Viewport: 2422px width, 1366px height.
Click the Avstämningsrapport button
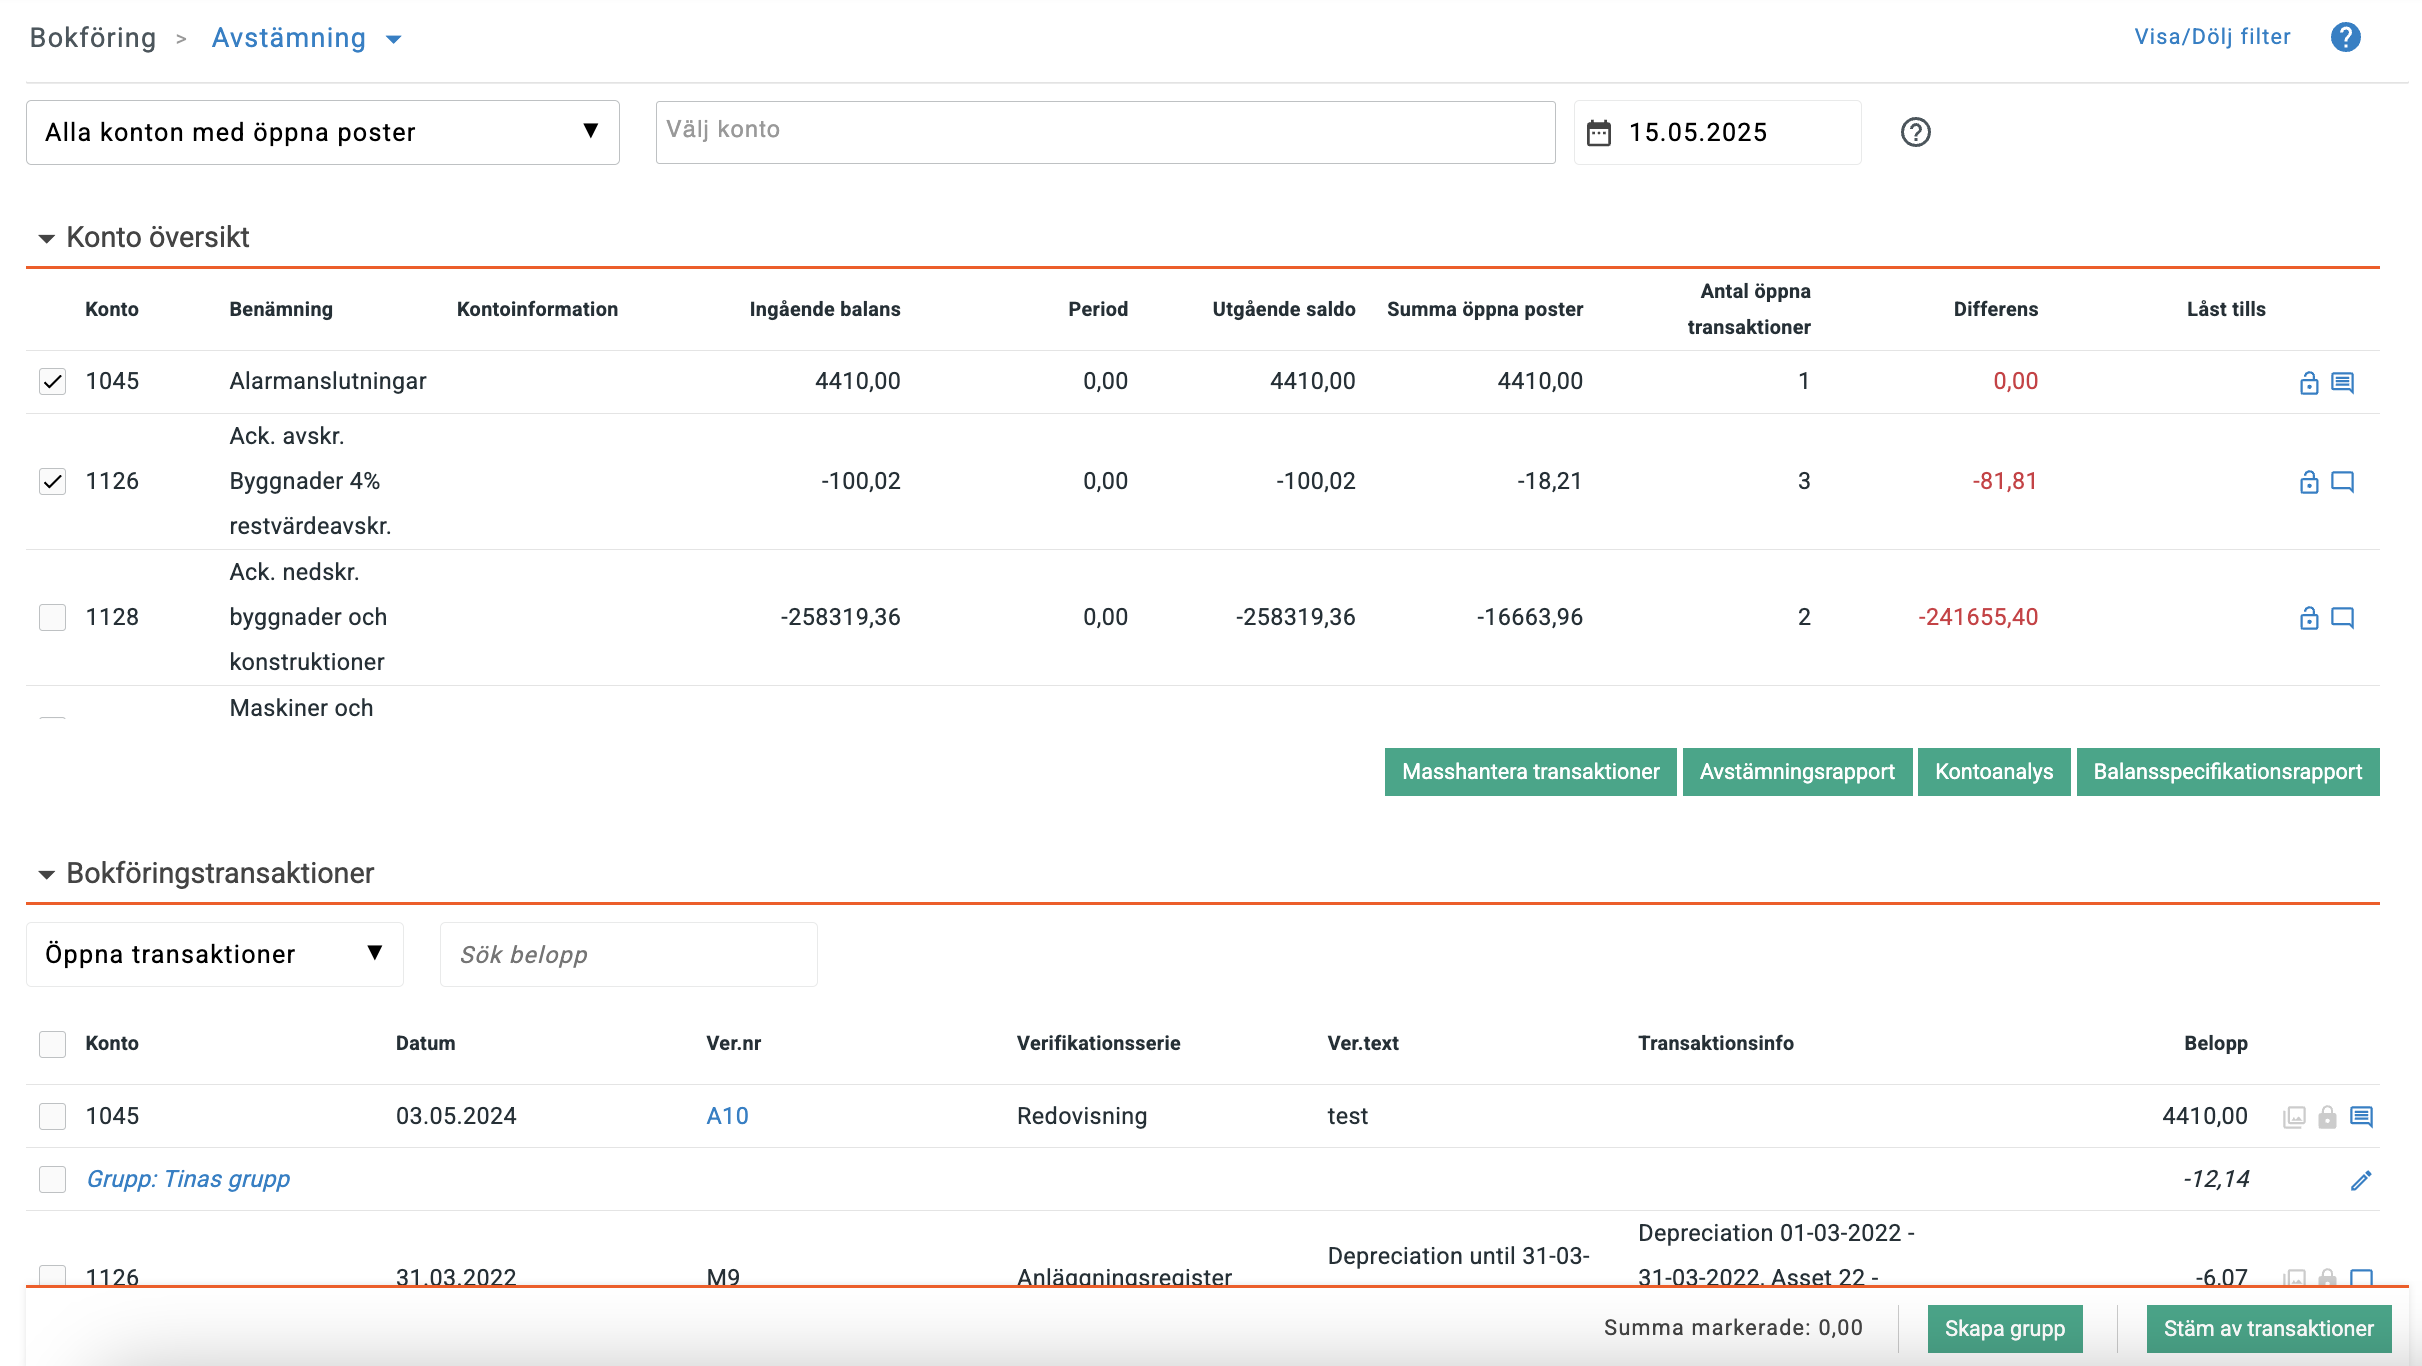click(x=1796, y=772)
